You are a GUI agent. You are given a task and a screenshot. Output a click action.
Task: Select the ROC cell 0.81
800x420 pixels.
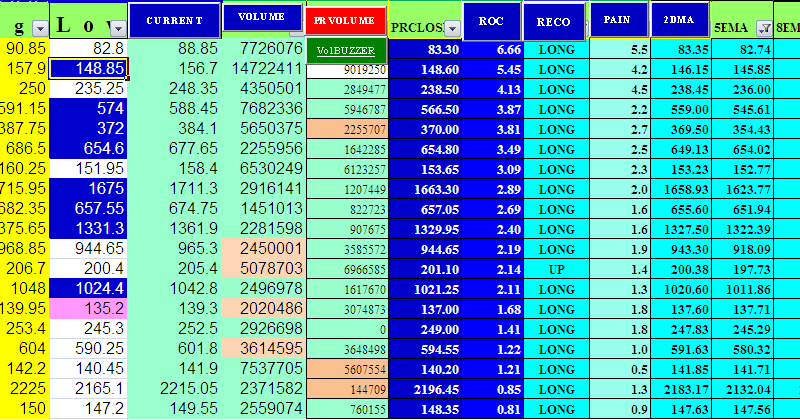[492, 410]
